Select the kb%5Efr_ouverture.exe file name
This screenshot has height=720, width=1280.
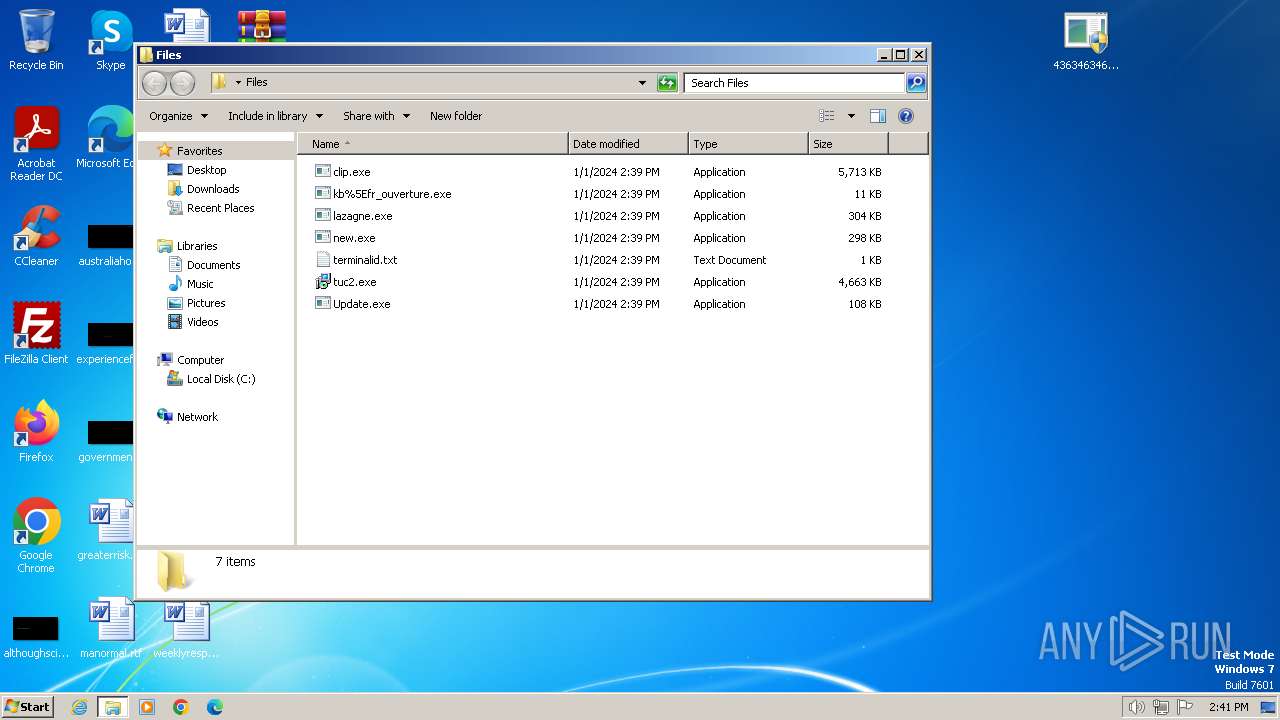392,194
